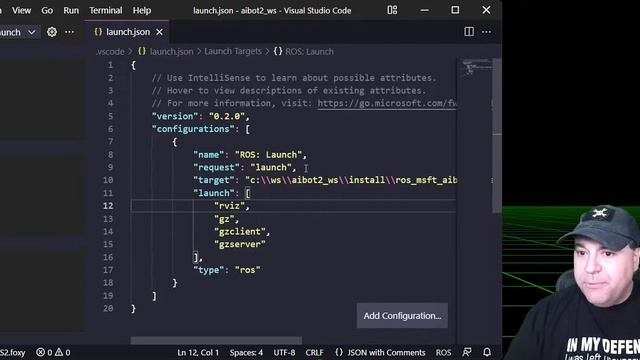Image resolution: width=640 pixels, height=360 pixels.
Task: Click the "request" key on line 9
Action: tap(216, 167)
